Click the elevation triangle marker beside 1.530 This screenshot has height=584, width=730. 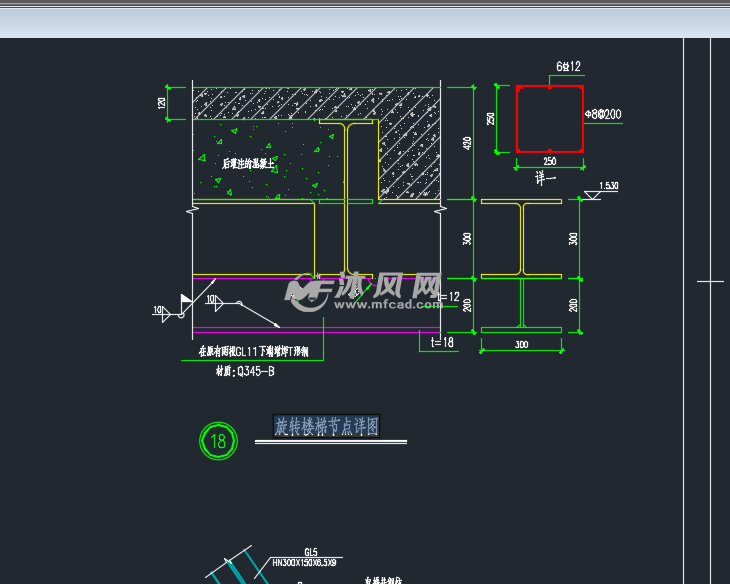(x=592, y=195)
